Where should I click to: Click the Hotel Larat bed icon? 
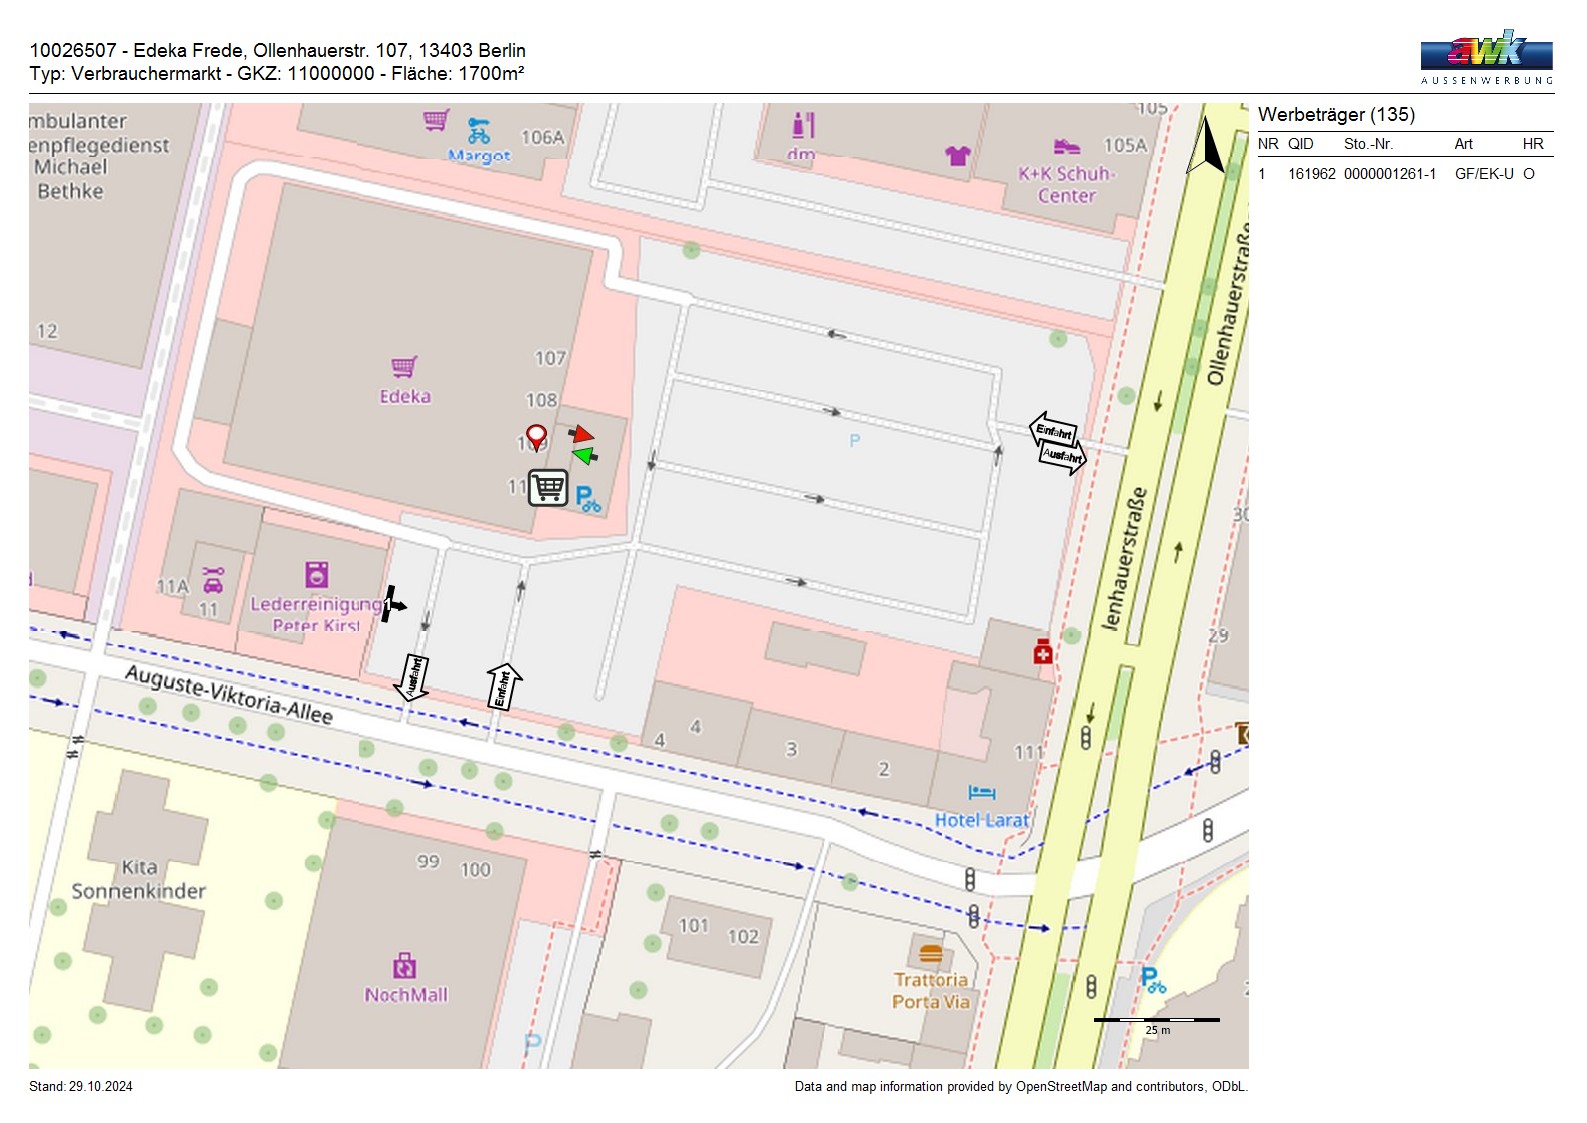[981, 793]
